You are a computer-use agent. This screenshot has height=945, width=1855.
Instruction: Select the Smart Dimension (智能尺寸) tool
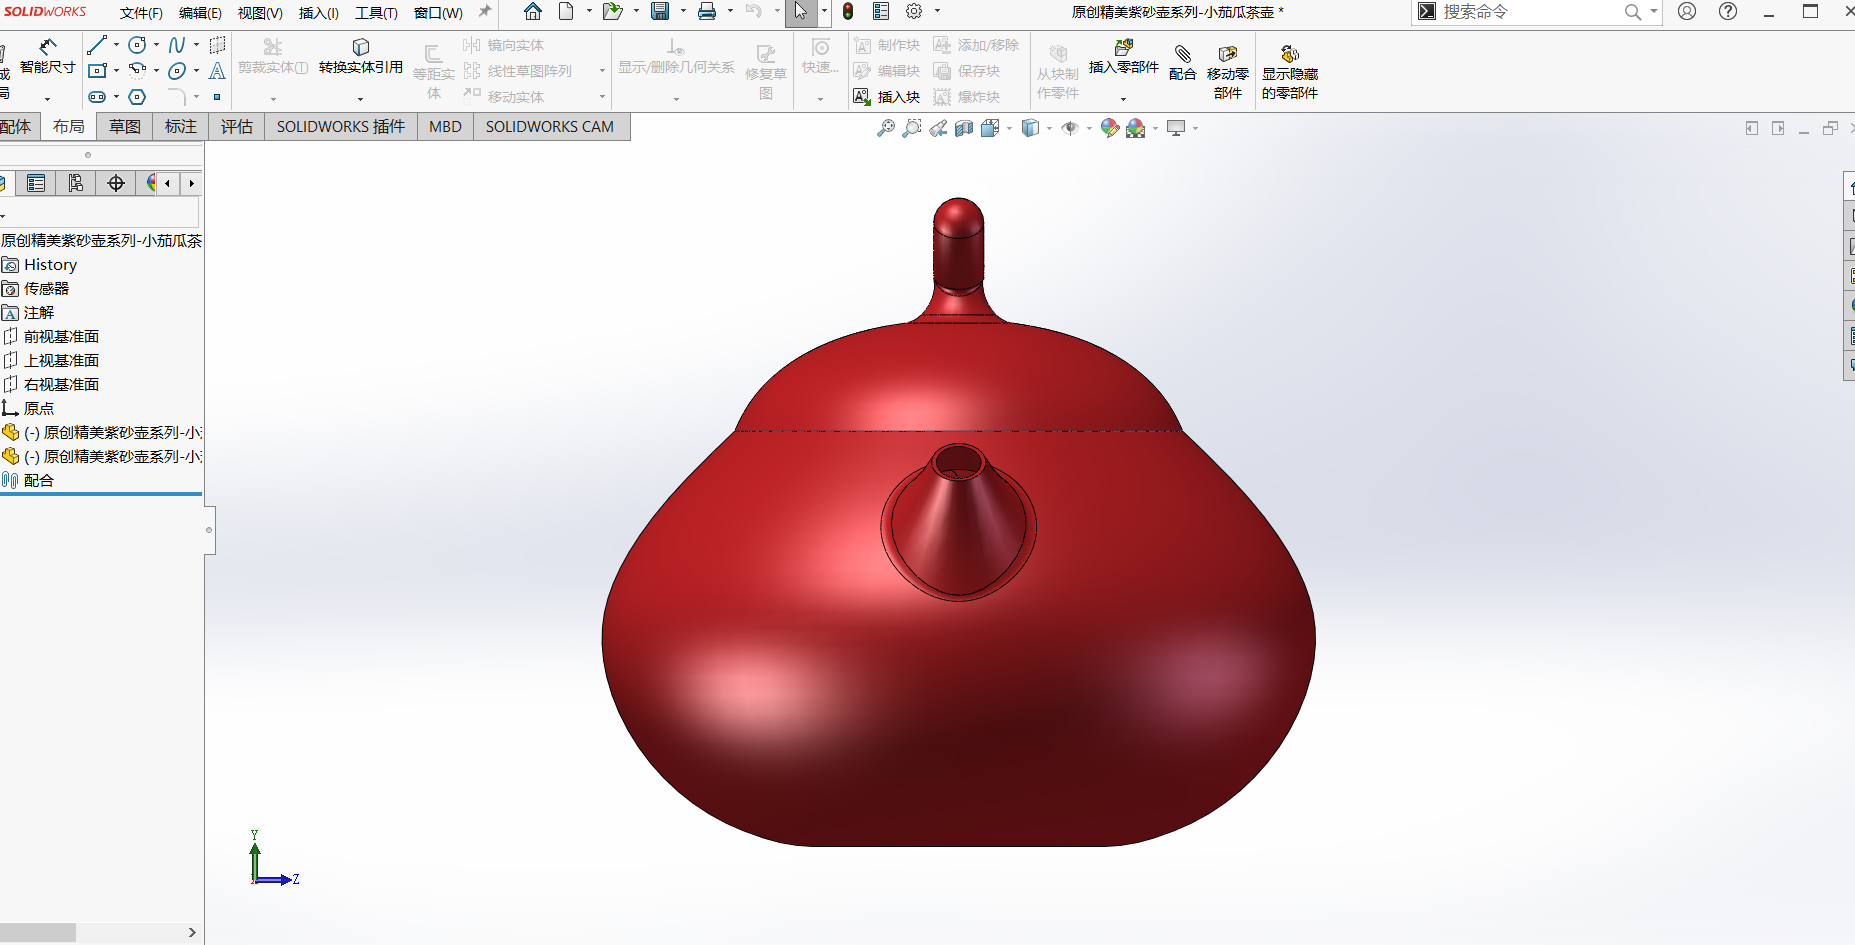[x=47, y=57]
